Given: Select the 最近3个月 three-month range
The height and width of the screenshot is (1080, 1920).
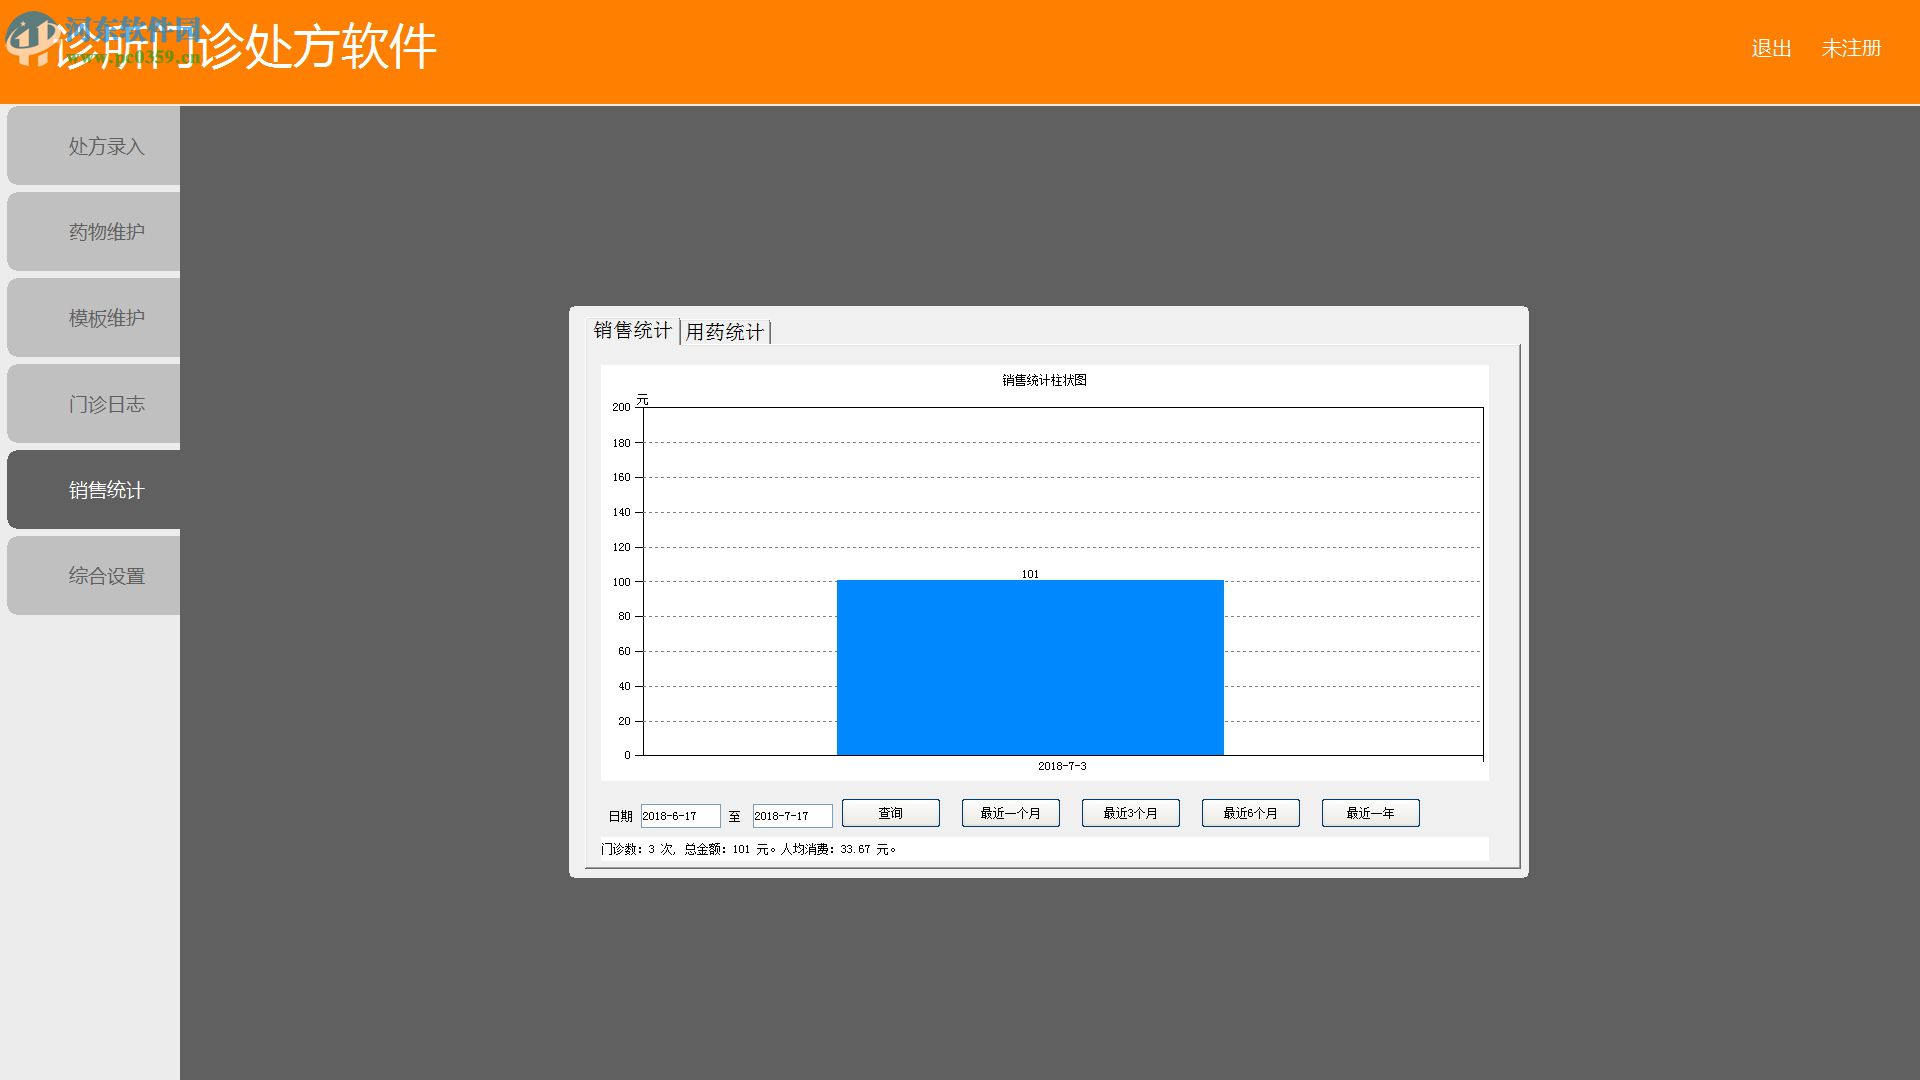Looking at the screenshot, I should tap(1130, 813).
